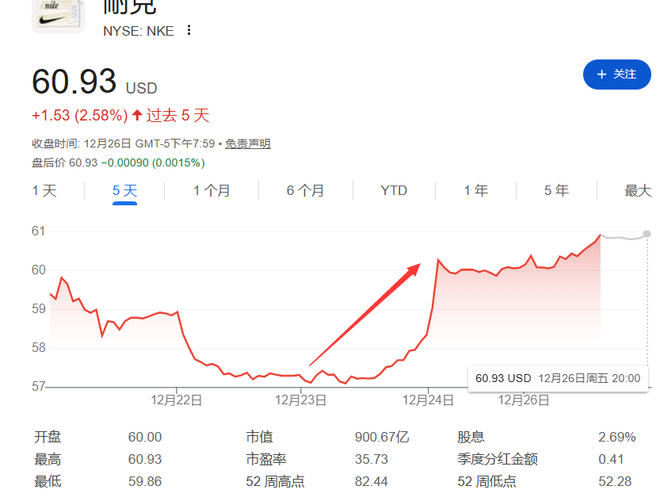Select the 5天 range tab
The height and width of the screenshot is (501, 660).
pos(124,190)
